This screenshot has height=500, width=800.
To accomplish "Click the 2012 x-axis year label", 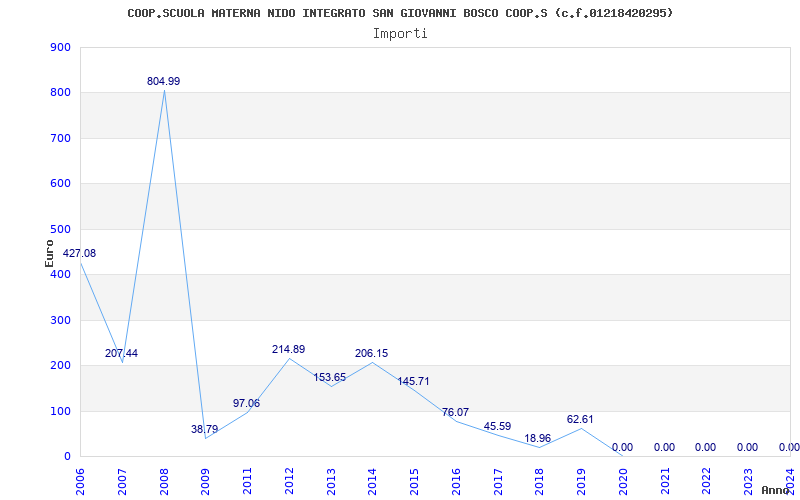I will tap(289, 481).
